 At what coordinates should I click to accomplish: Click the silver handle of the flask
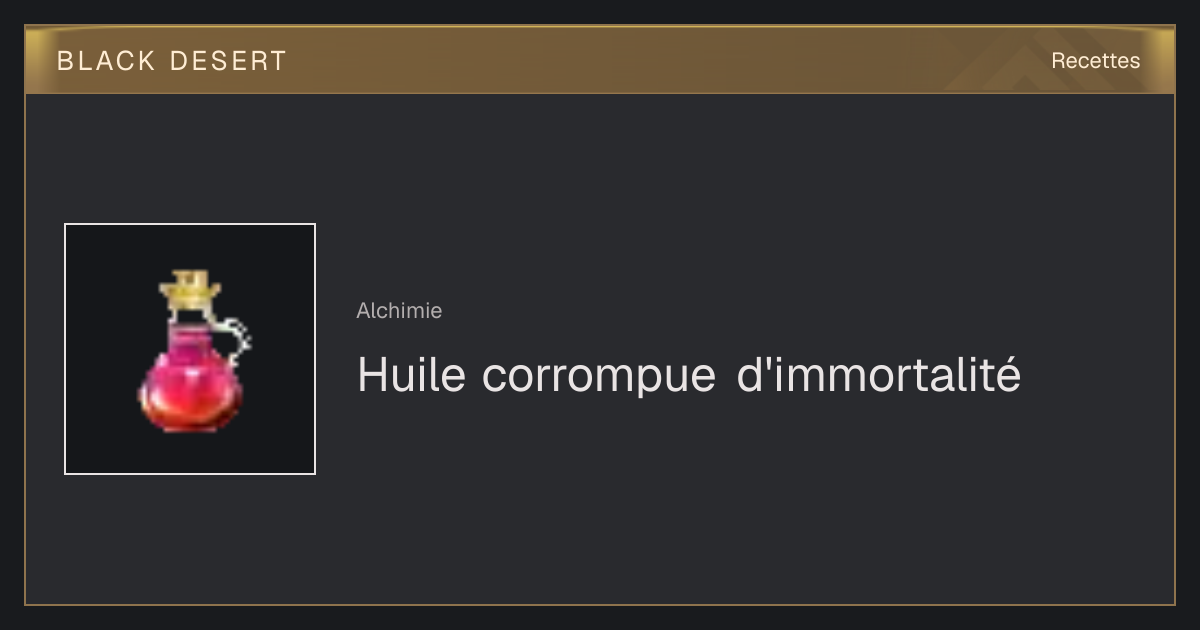(x=235, y=341)
